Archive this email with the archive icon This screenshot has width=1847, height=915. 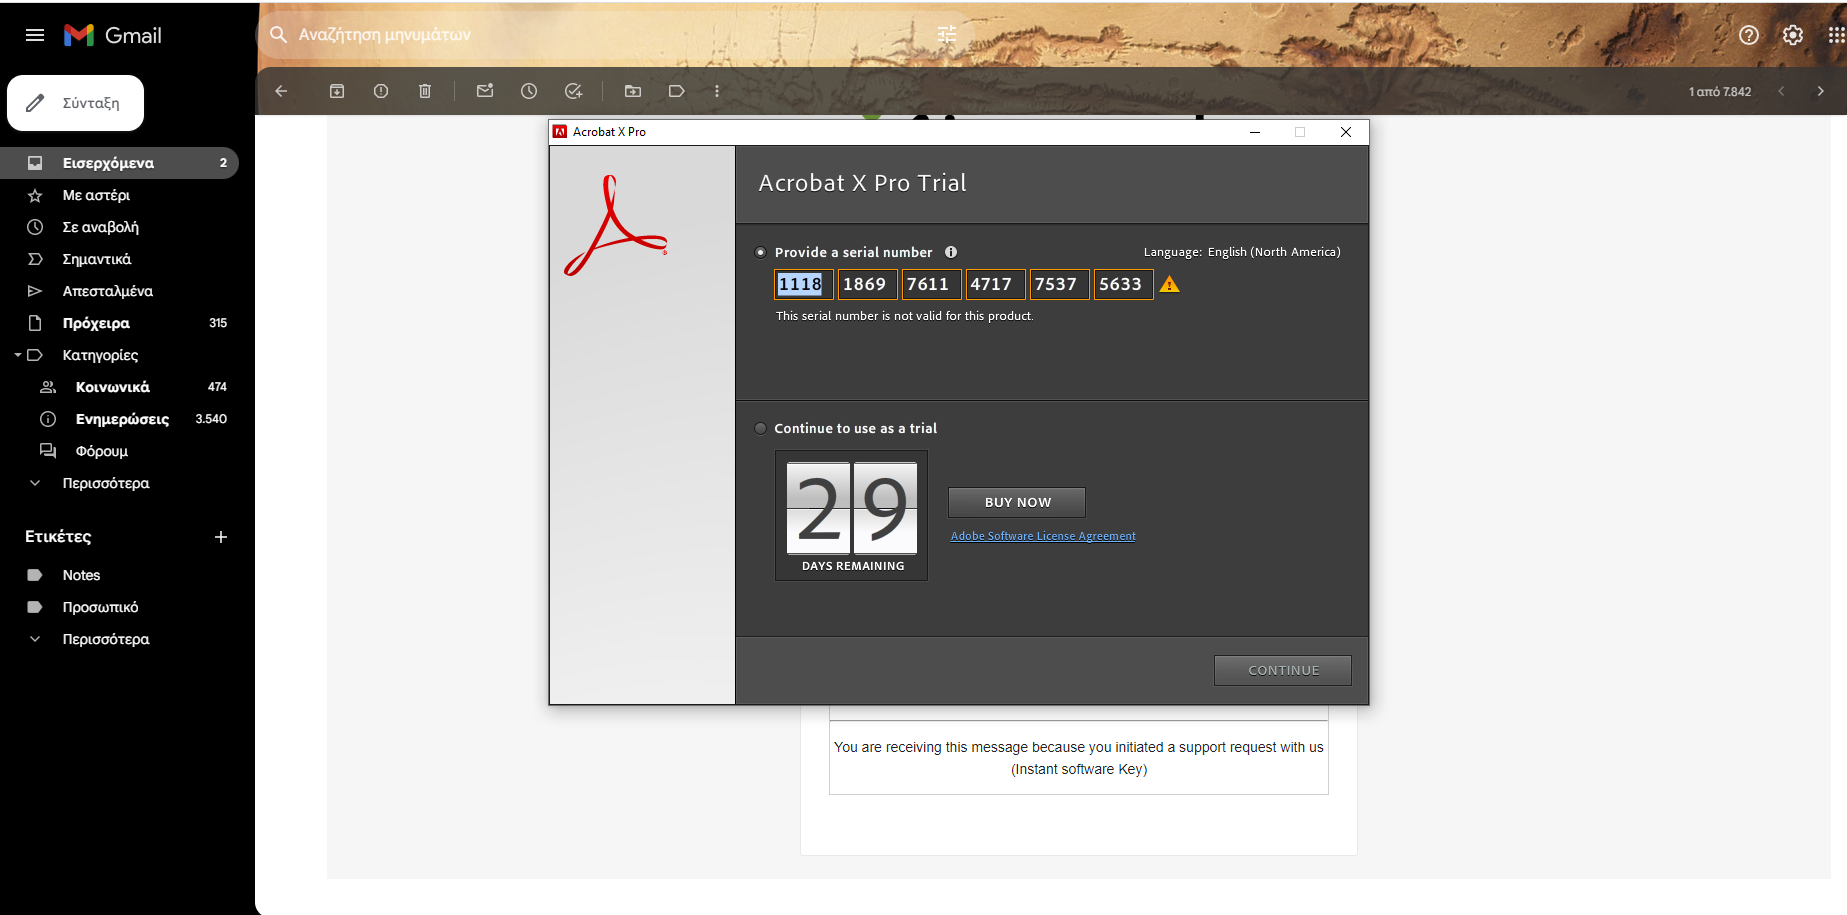tap(337, 91)
